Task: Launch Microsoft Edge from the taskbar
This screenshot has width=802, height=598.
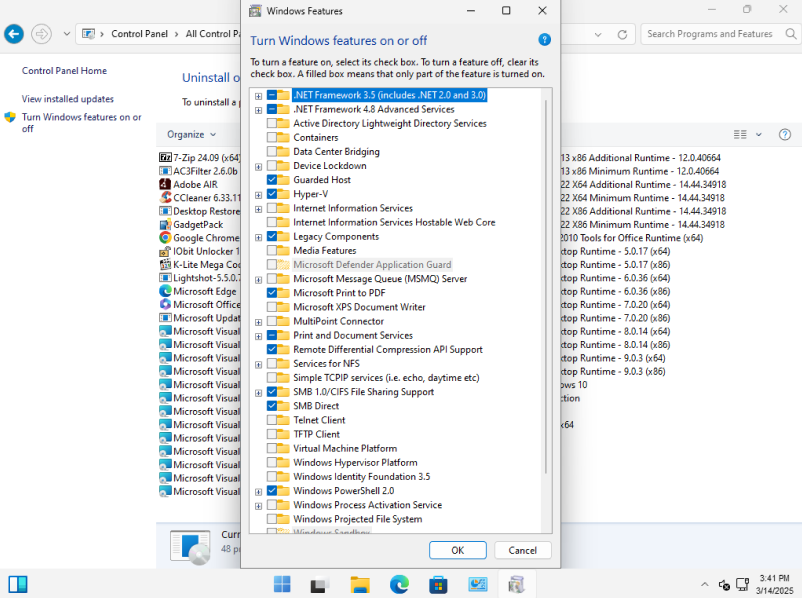Action: 399,584
